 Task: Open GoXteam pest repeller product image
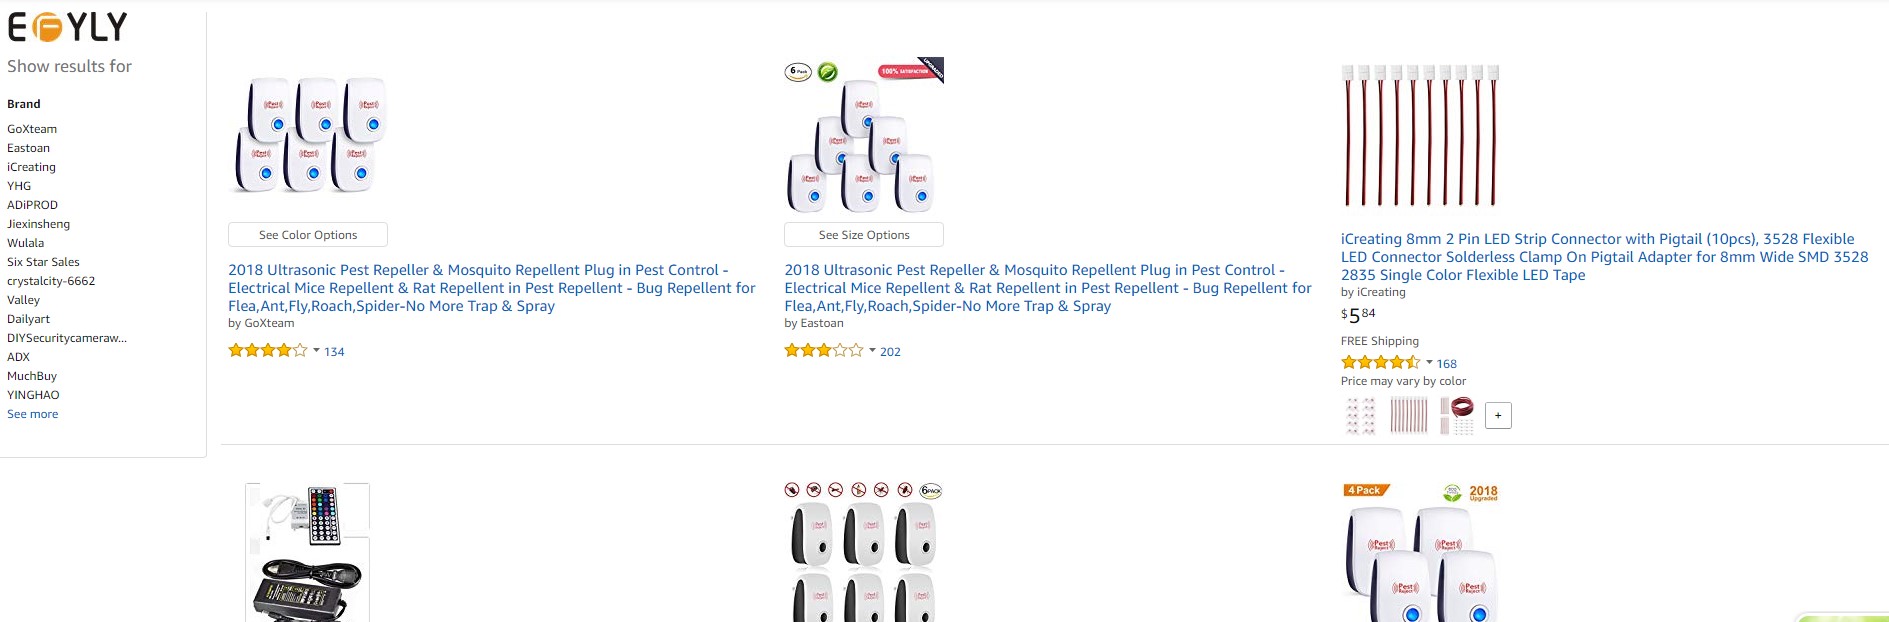pyautogui.click(x=308, y=135)
